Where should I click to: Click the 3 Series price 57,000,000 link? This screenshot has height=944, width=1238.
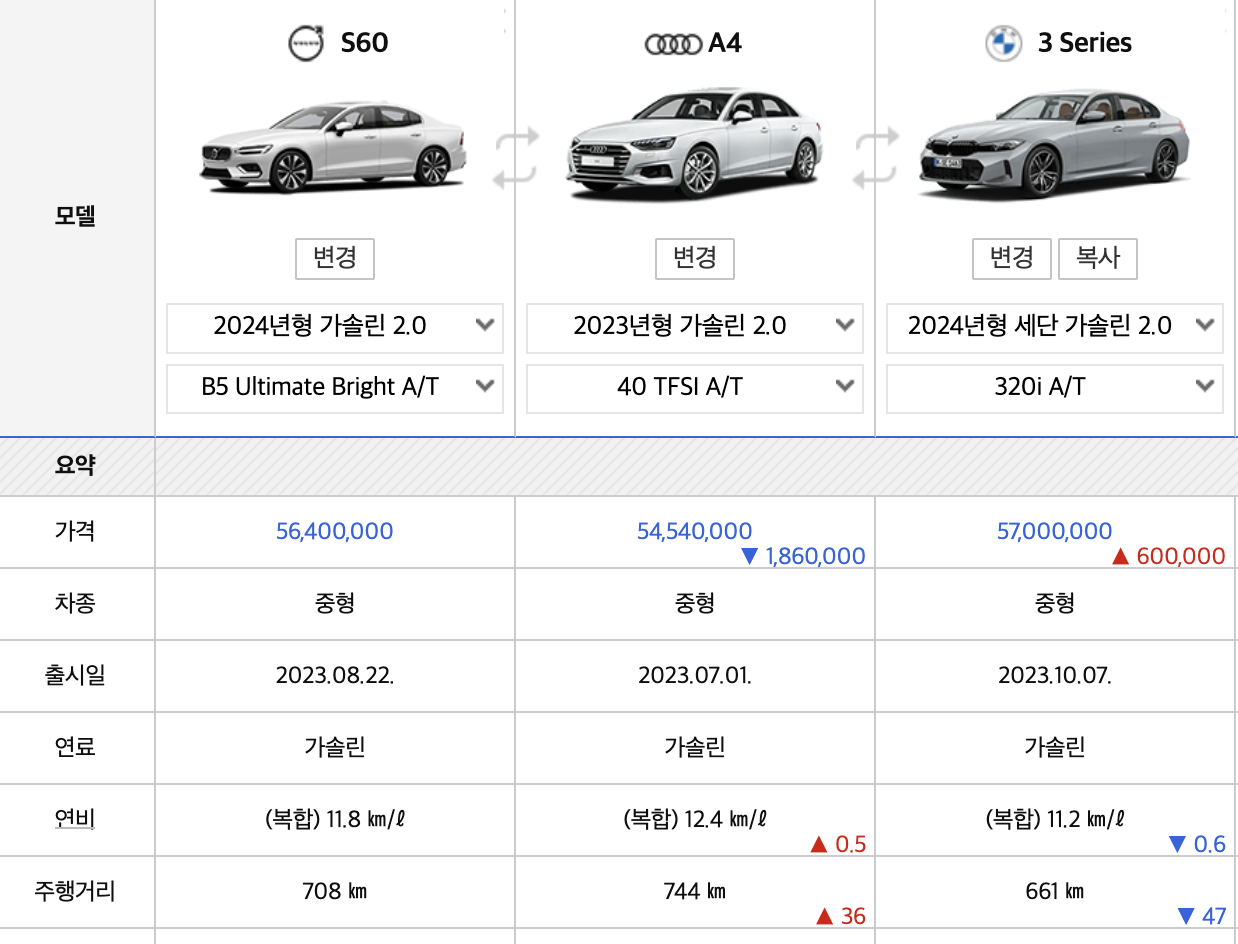tap(1054, 531)
